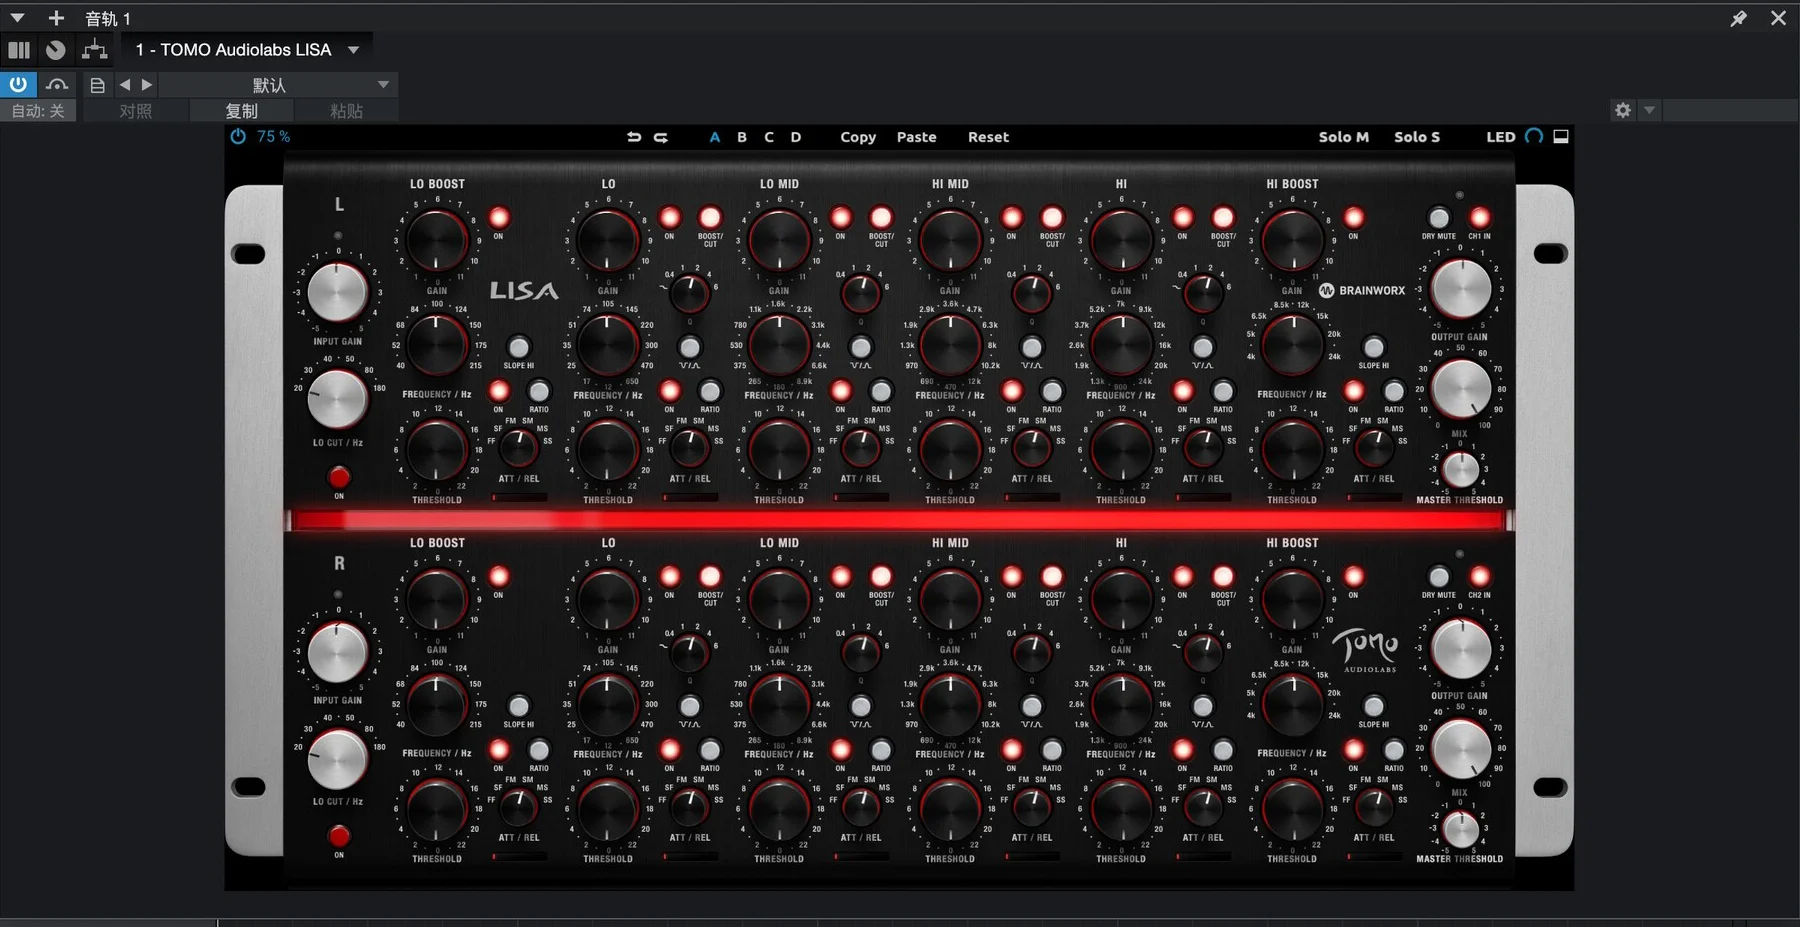Viewport: 1800px width, 927px height.
Task: Click the LISA logo on the unit
Action: click(523, 291)
